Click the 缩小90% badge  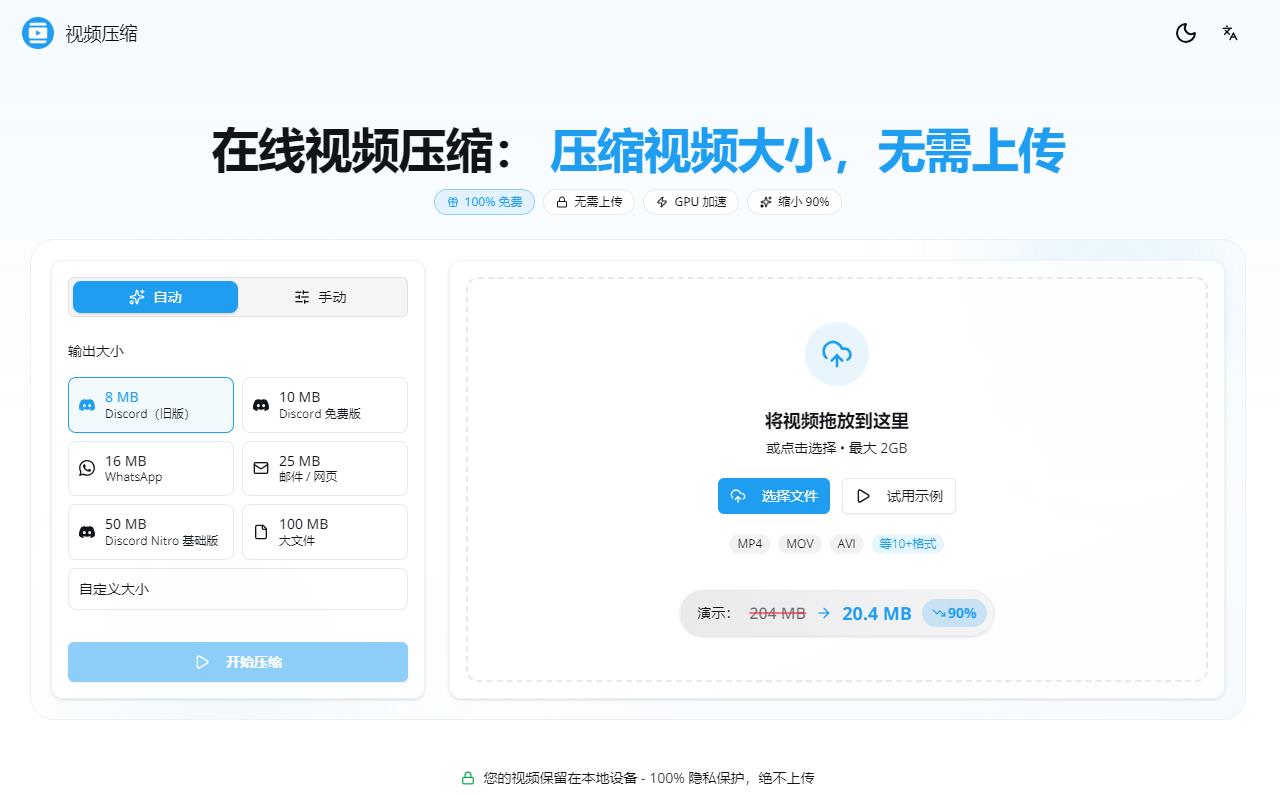(x=794, y=202)
